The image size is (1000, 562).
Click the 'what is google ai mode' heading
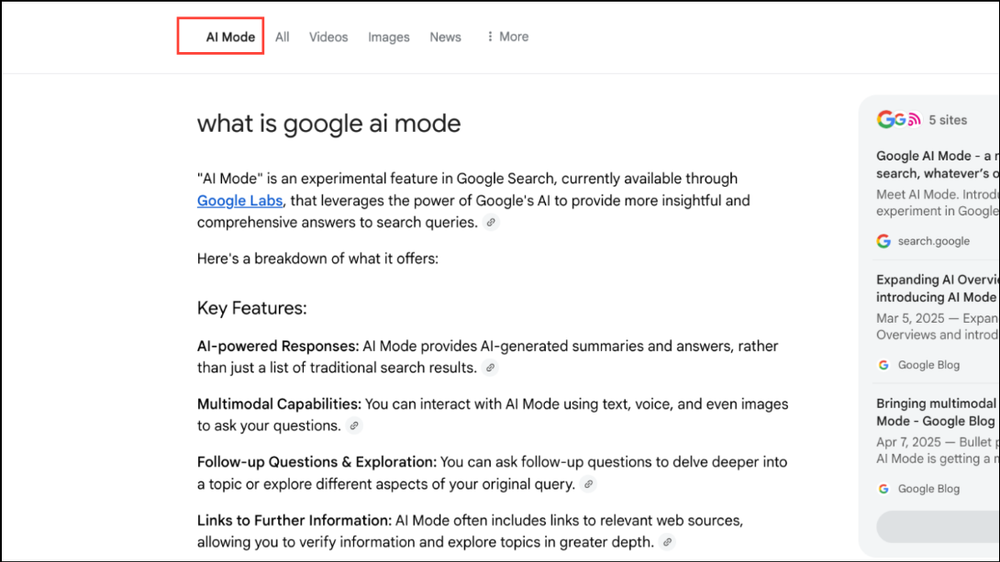328,124
